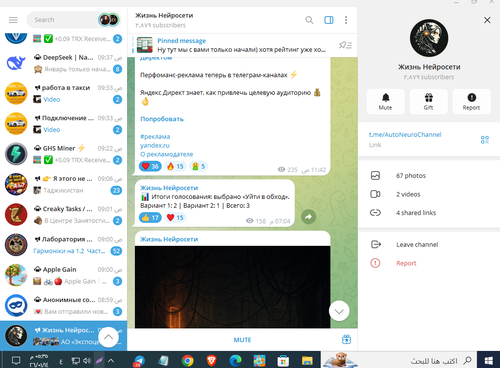The width and height of the screenshot is (500, 368).
Task: Open File Explorer from the taskbar
Action: click(307, 360)
